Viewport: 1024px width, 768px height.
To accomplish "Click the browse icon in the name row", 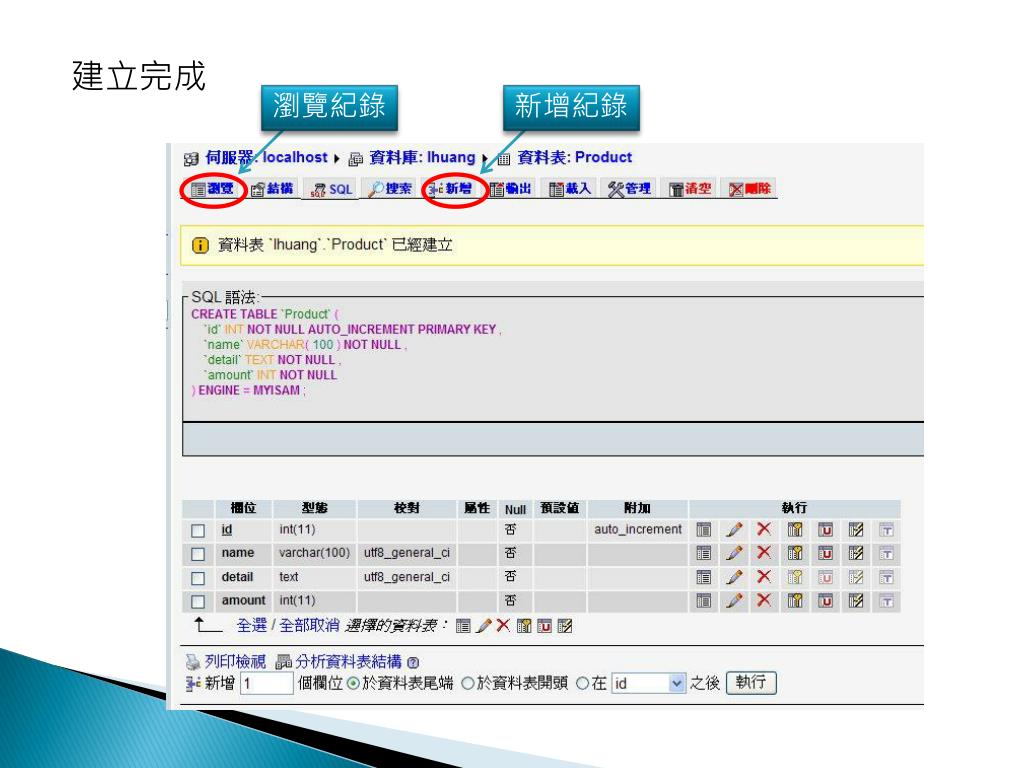I will [x=703, y=553].
